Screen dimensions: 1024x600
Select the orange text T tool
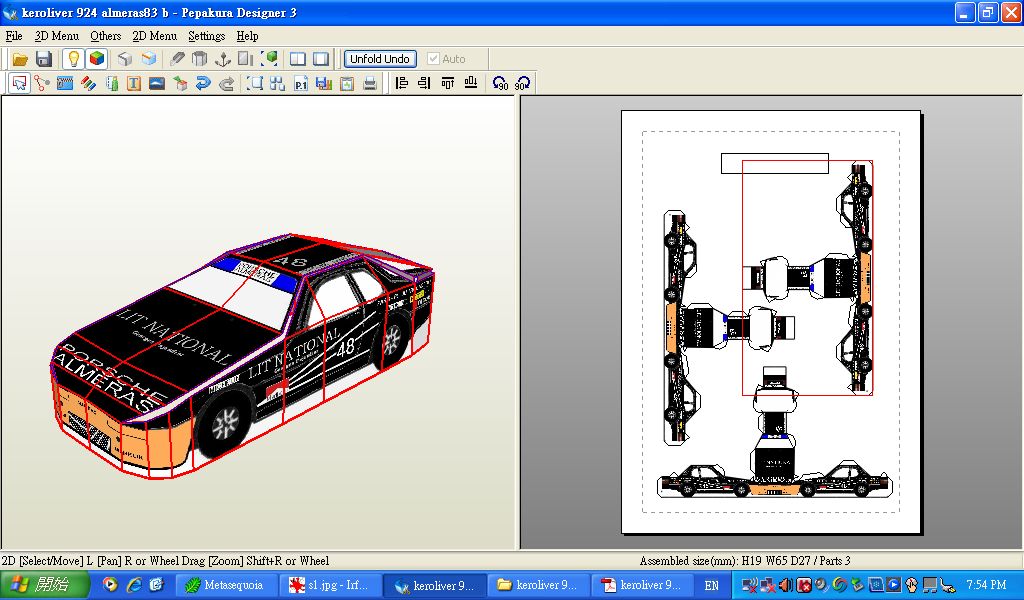(x=134, y=84)
